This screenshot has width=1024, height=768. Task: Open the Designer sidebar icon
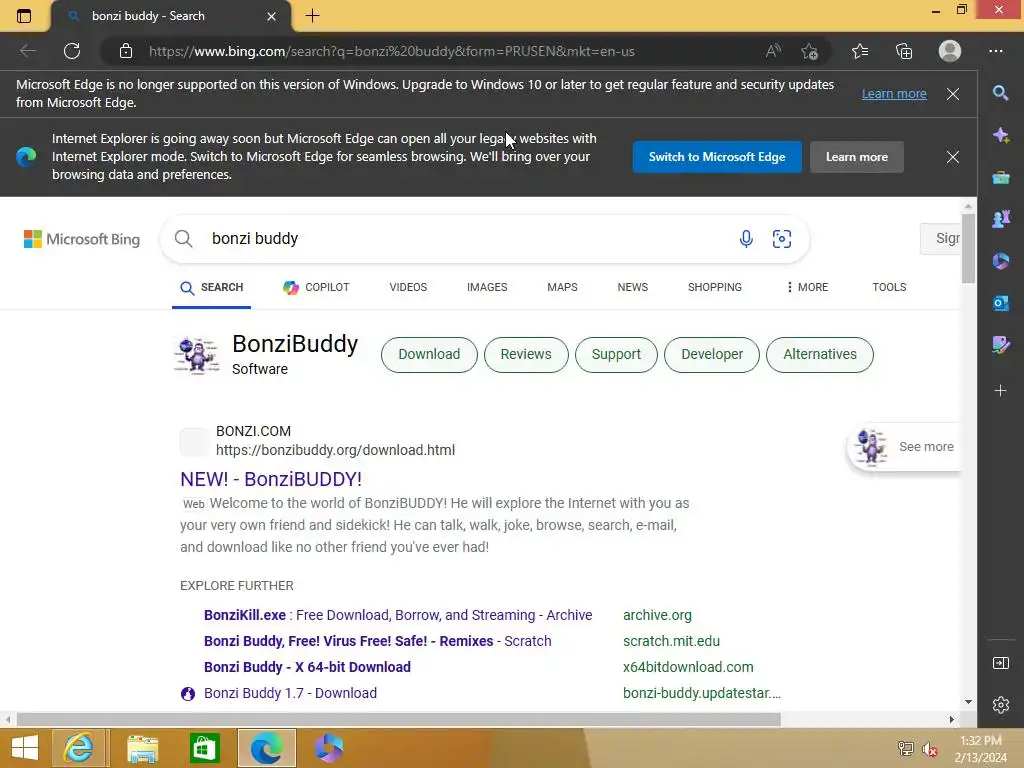[1000, 344]
